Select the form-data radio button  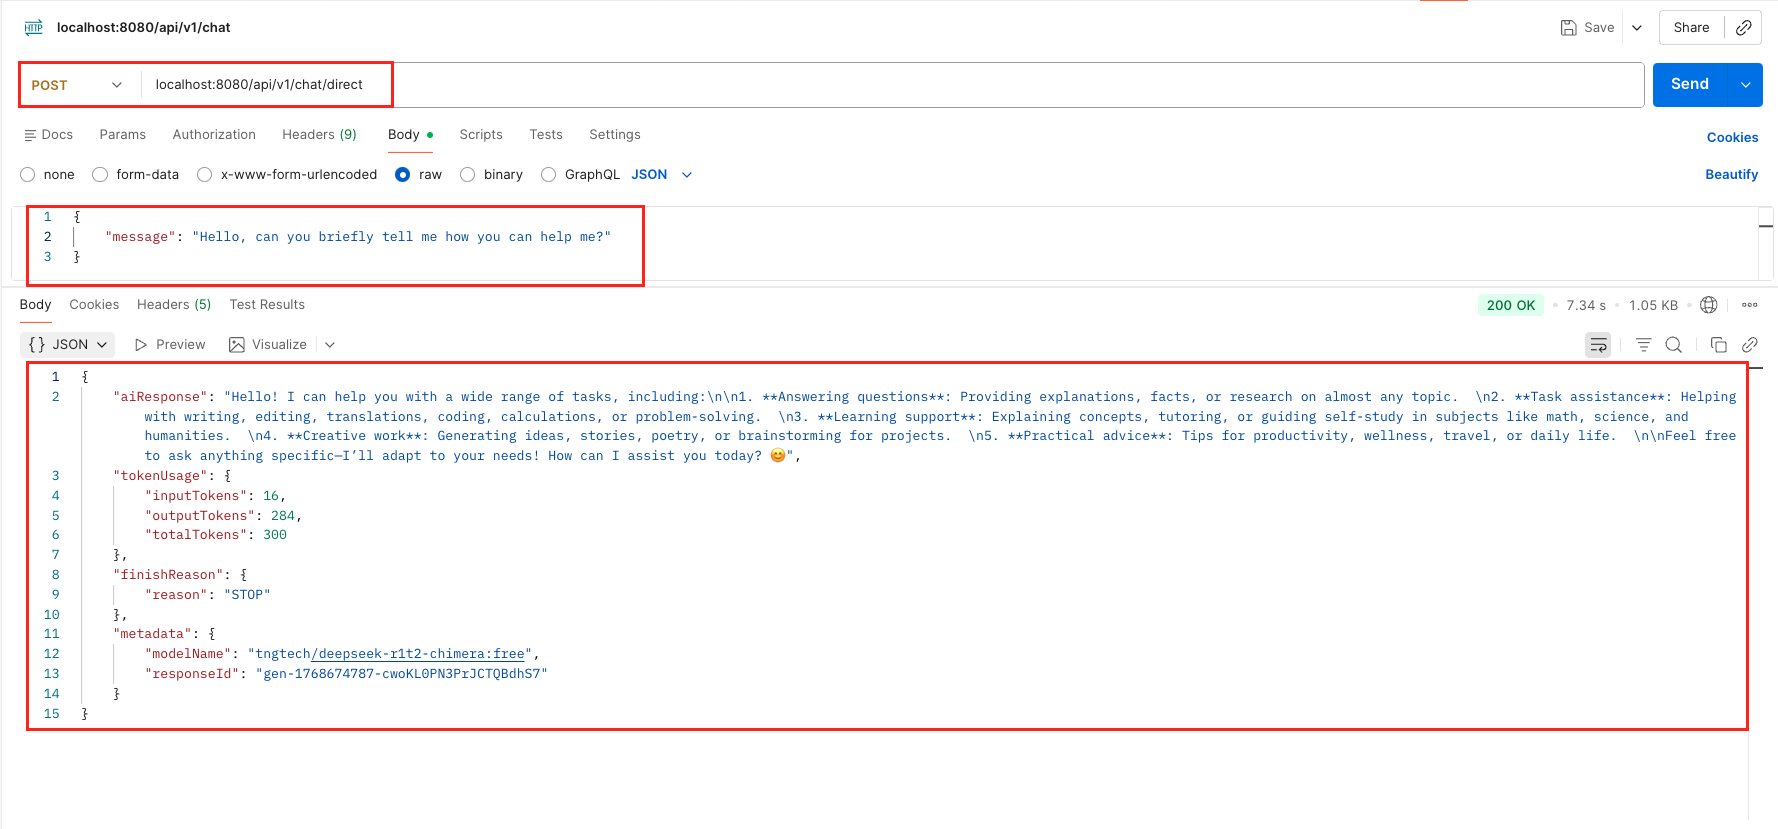100,175
